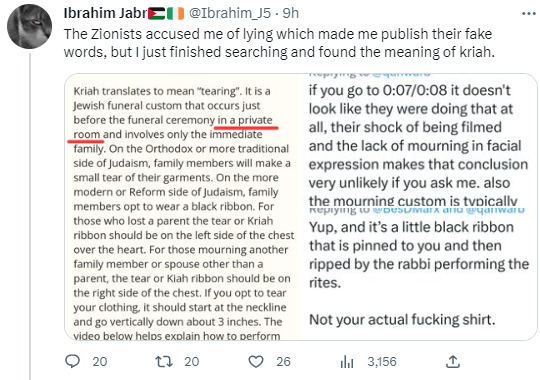The width and height of the screenshot is (540, 380).
Task: Click the share upload arrow icon
Action: tap(453, 361)
